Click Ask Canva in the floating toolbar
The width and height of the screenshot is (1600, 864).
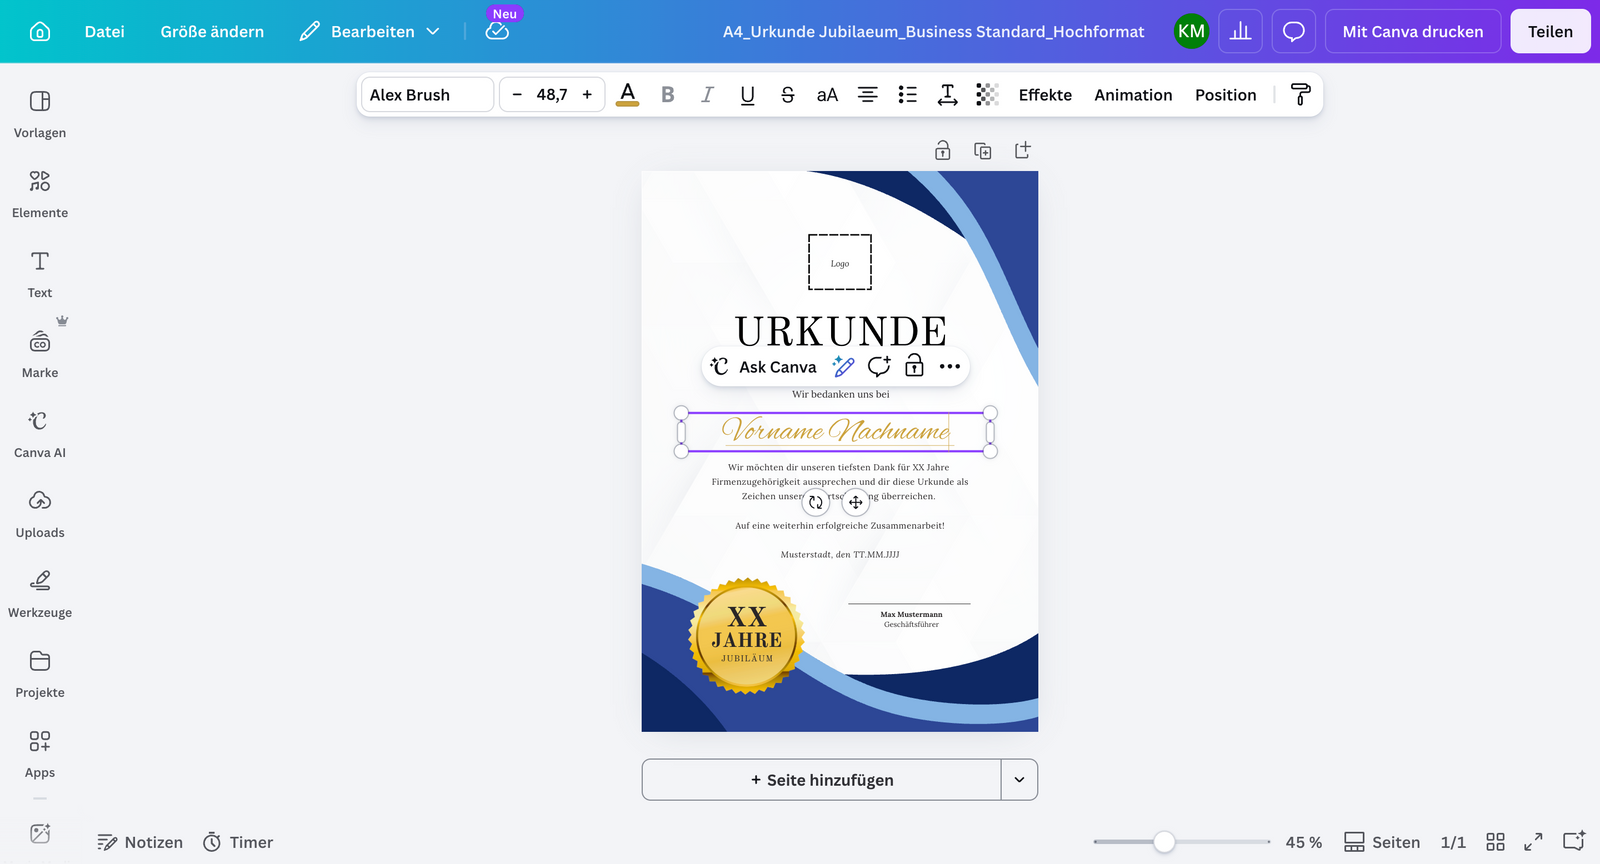(764, 367)
